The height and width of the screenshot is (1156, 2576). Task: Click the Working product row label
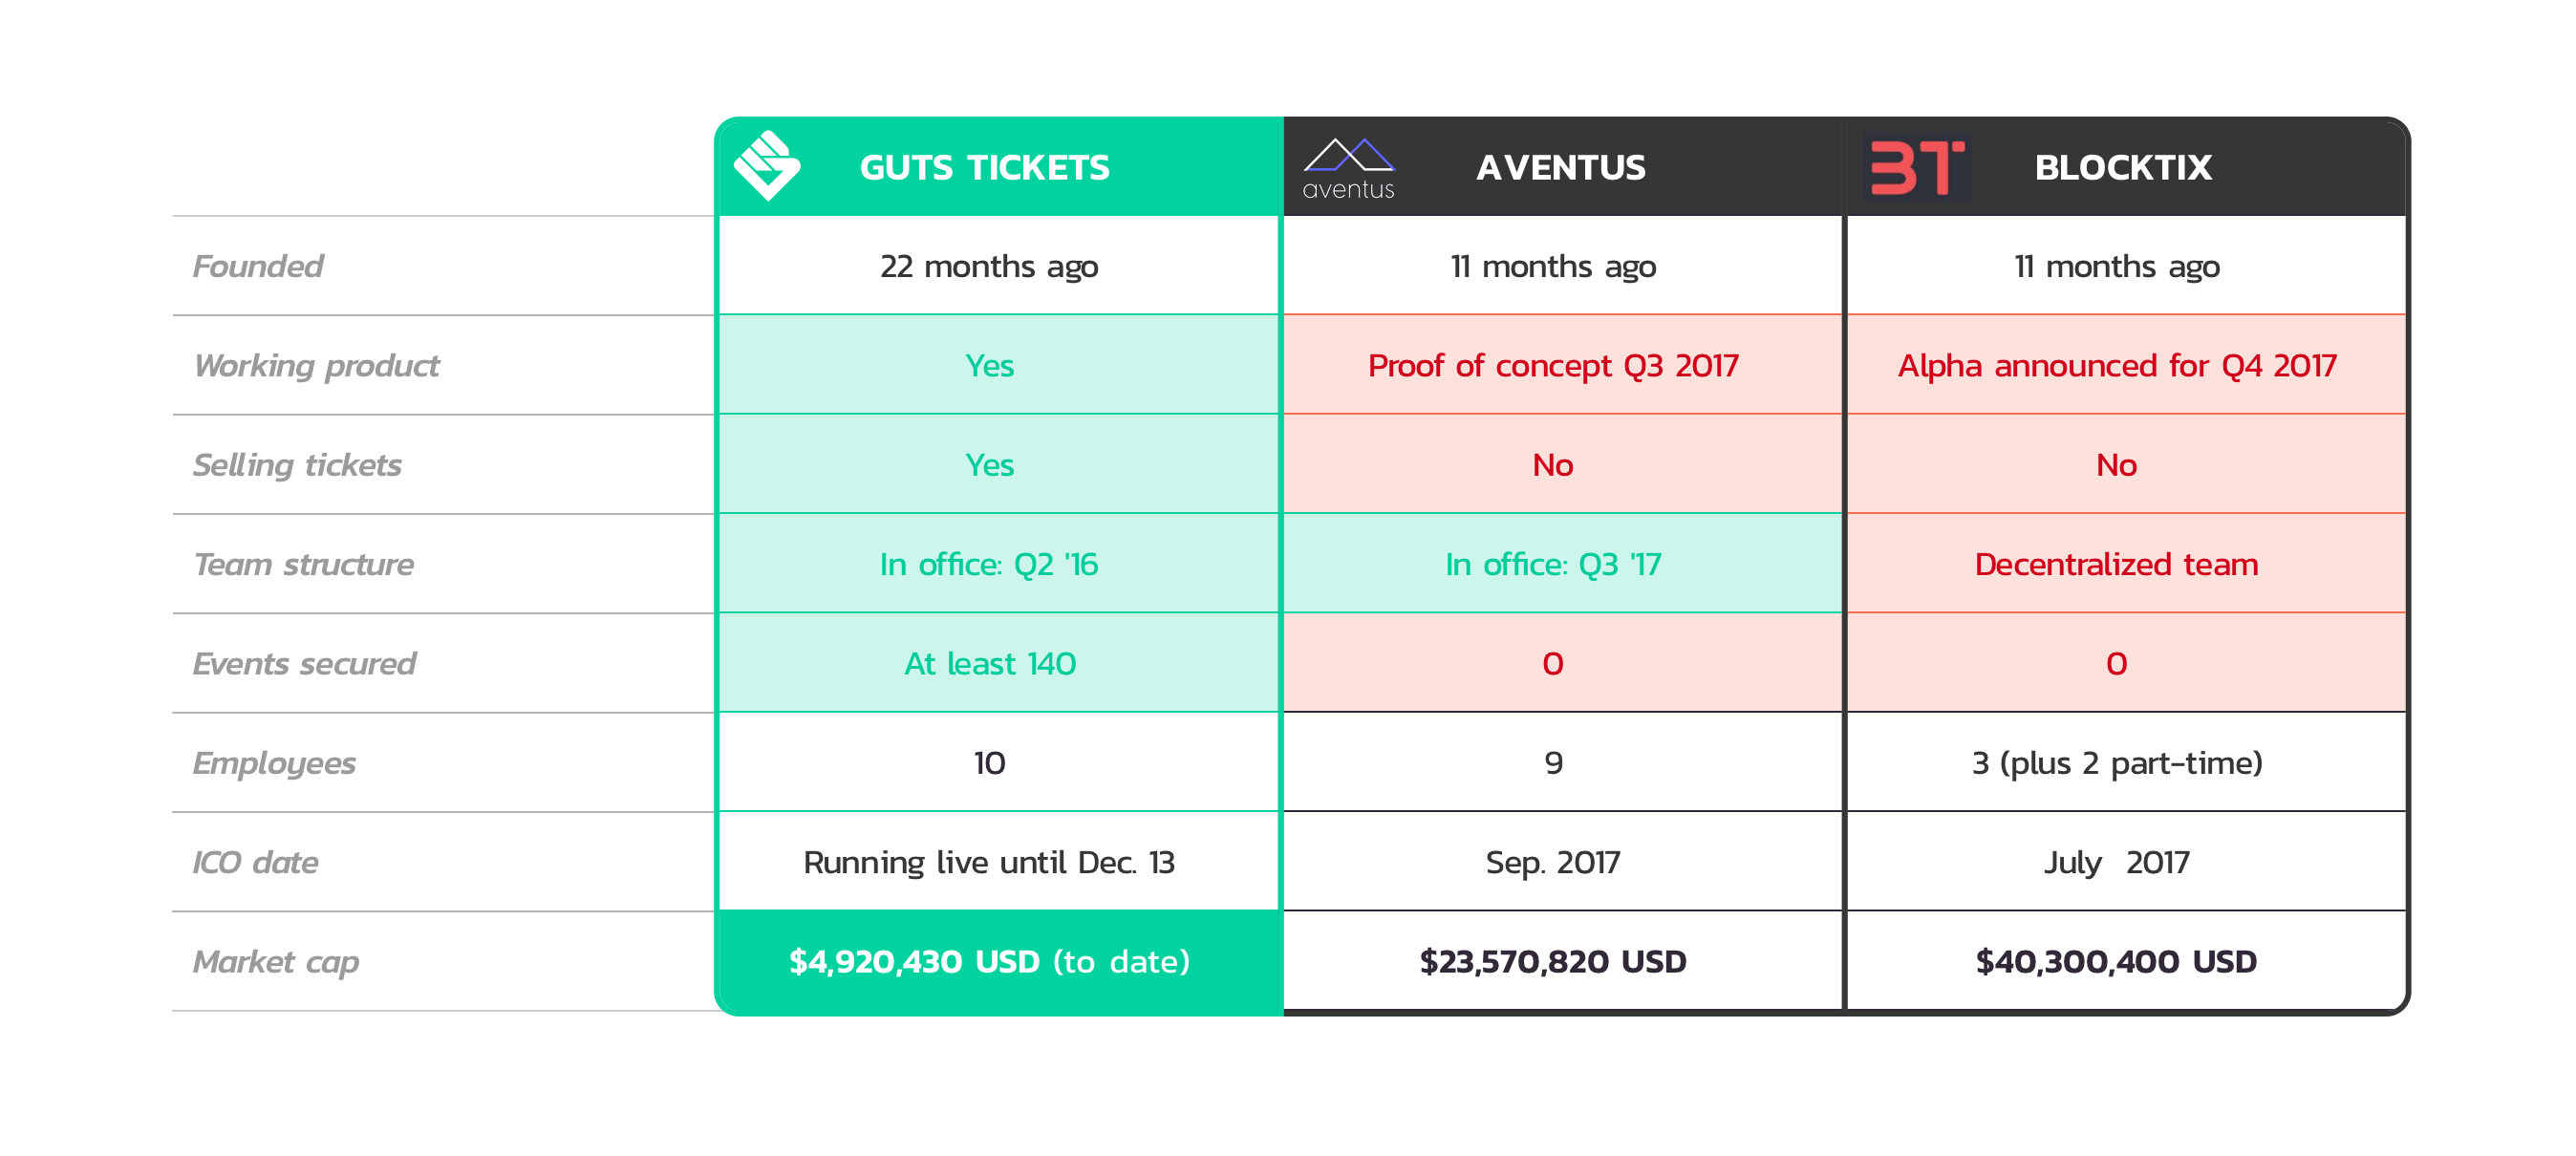[x=316, y=366]
